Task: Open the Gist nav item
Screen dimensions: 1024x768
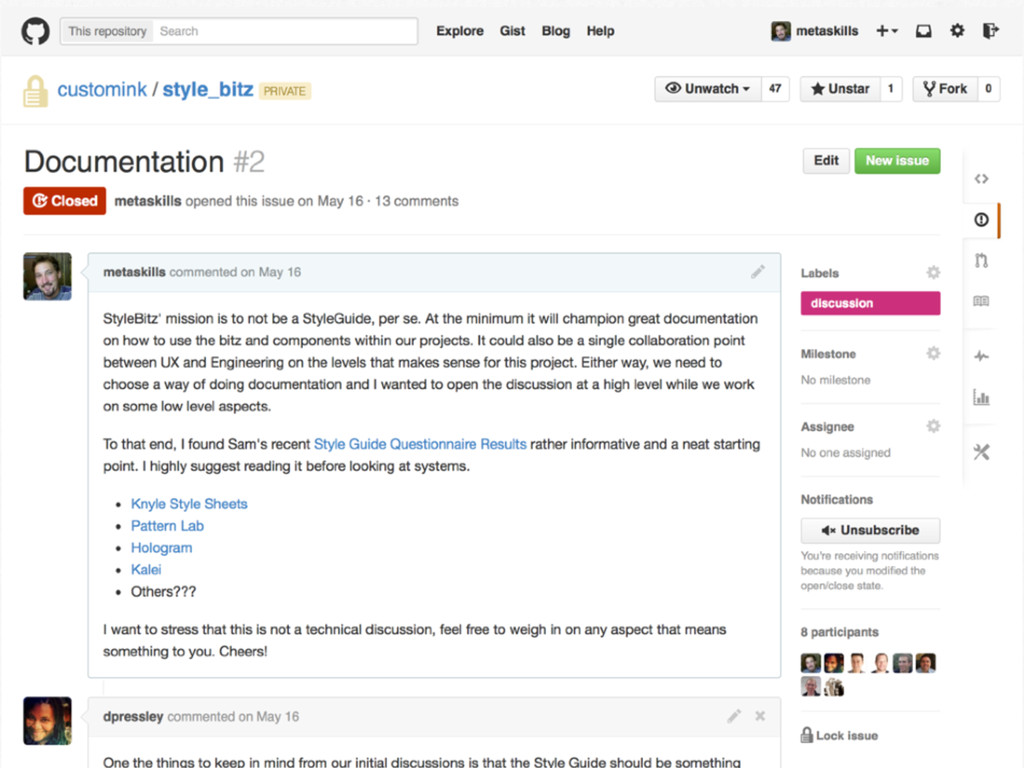Action: pyautogui.click(x=513, y=31)
